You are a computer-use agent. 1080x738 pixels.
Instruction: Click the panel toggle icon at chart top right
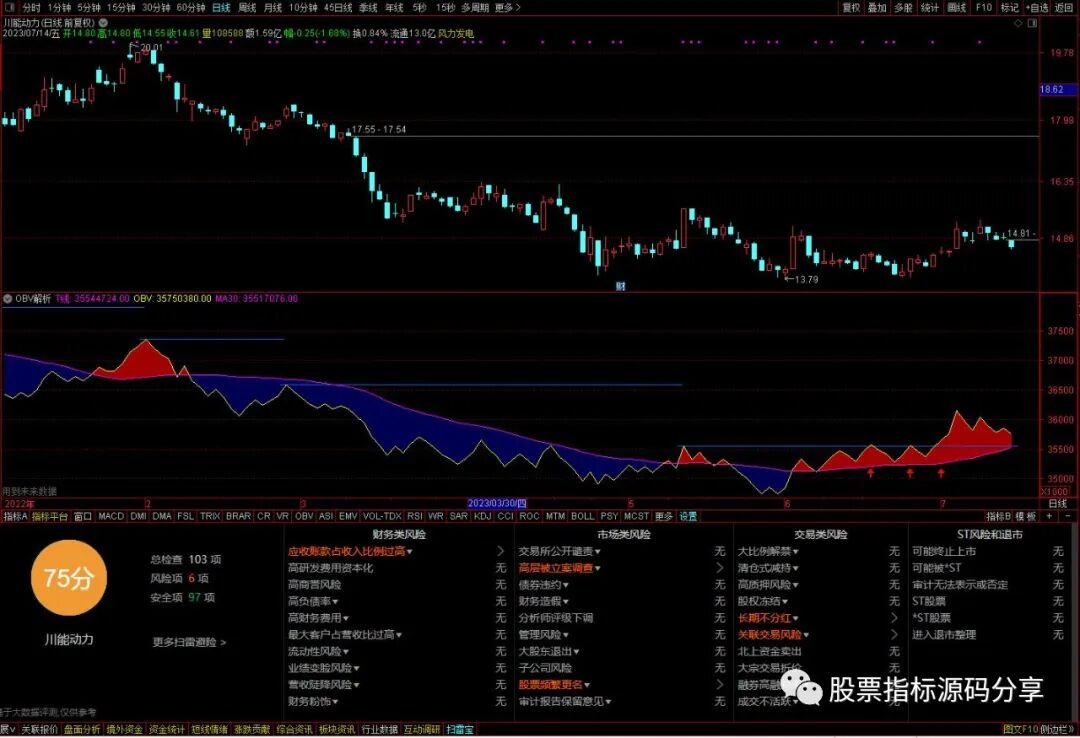[1032, 23]
